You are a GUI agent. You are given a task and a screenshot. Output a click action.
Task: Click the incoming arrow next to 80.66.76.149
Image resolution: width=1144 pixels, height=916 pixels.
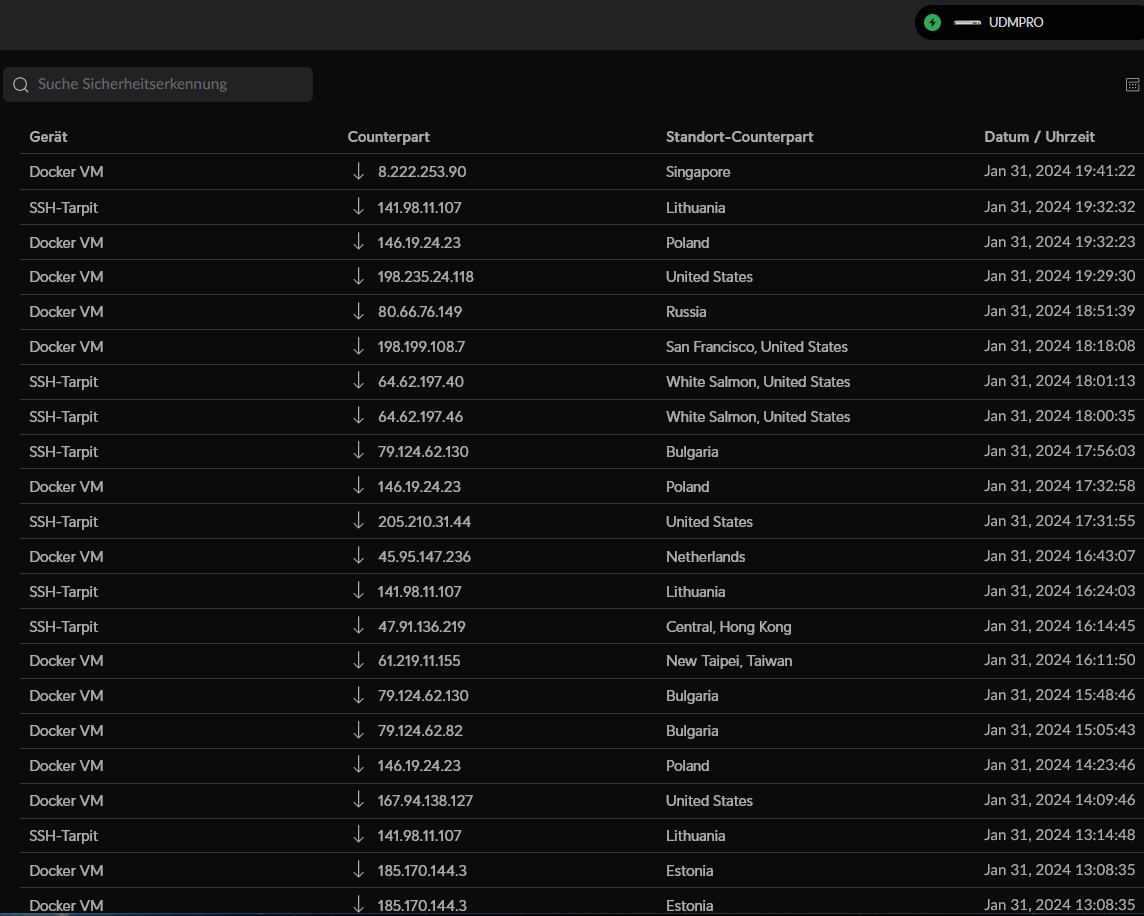pos(358,312)
